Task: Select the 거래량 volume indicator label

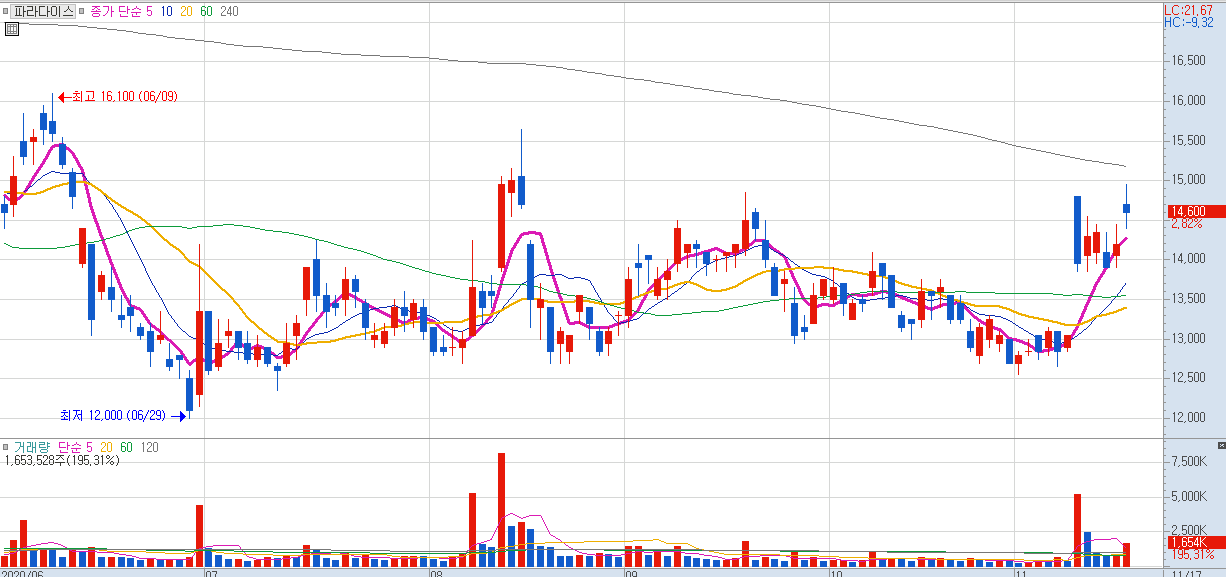Action: [x=32, y=447]
